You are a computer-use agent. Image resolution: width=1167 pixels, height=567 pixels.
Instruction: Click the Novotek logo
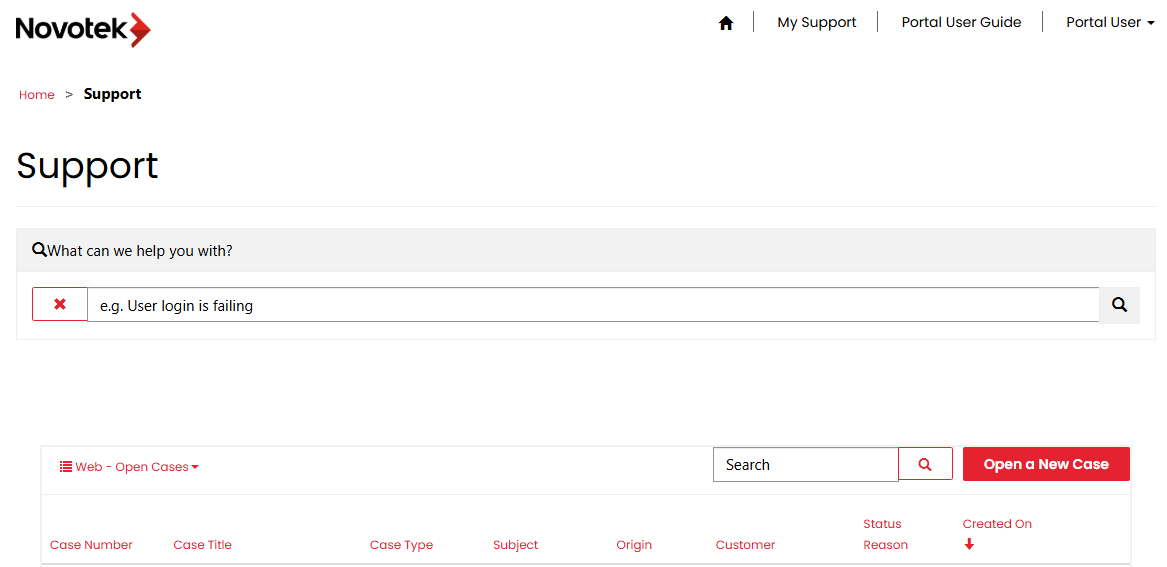click(83, 29)
